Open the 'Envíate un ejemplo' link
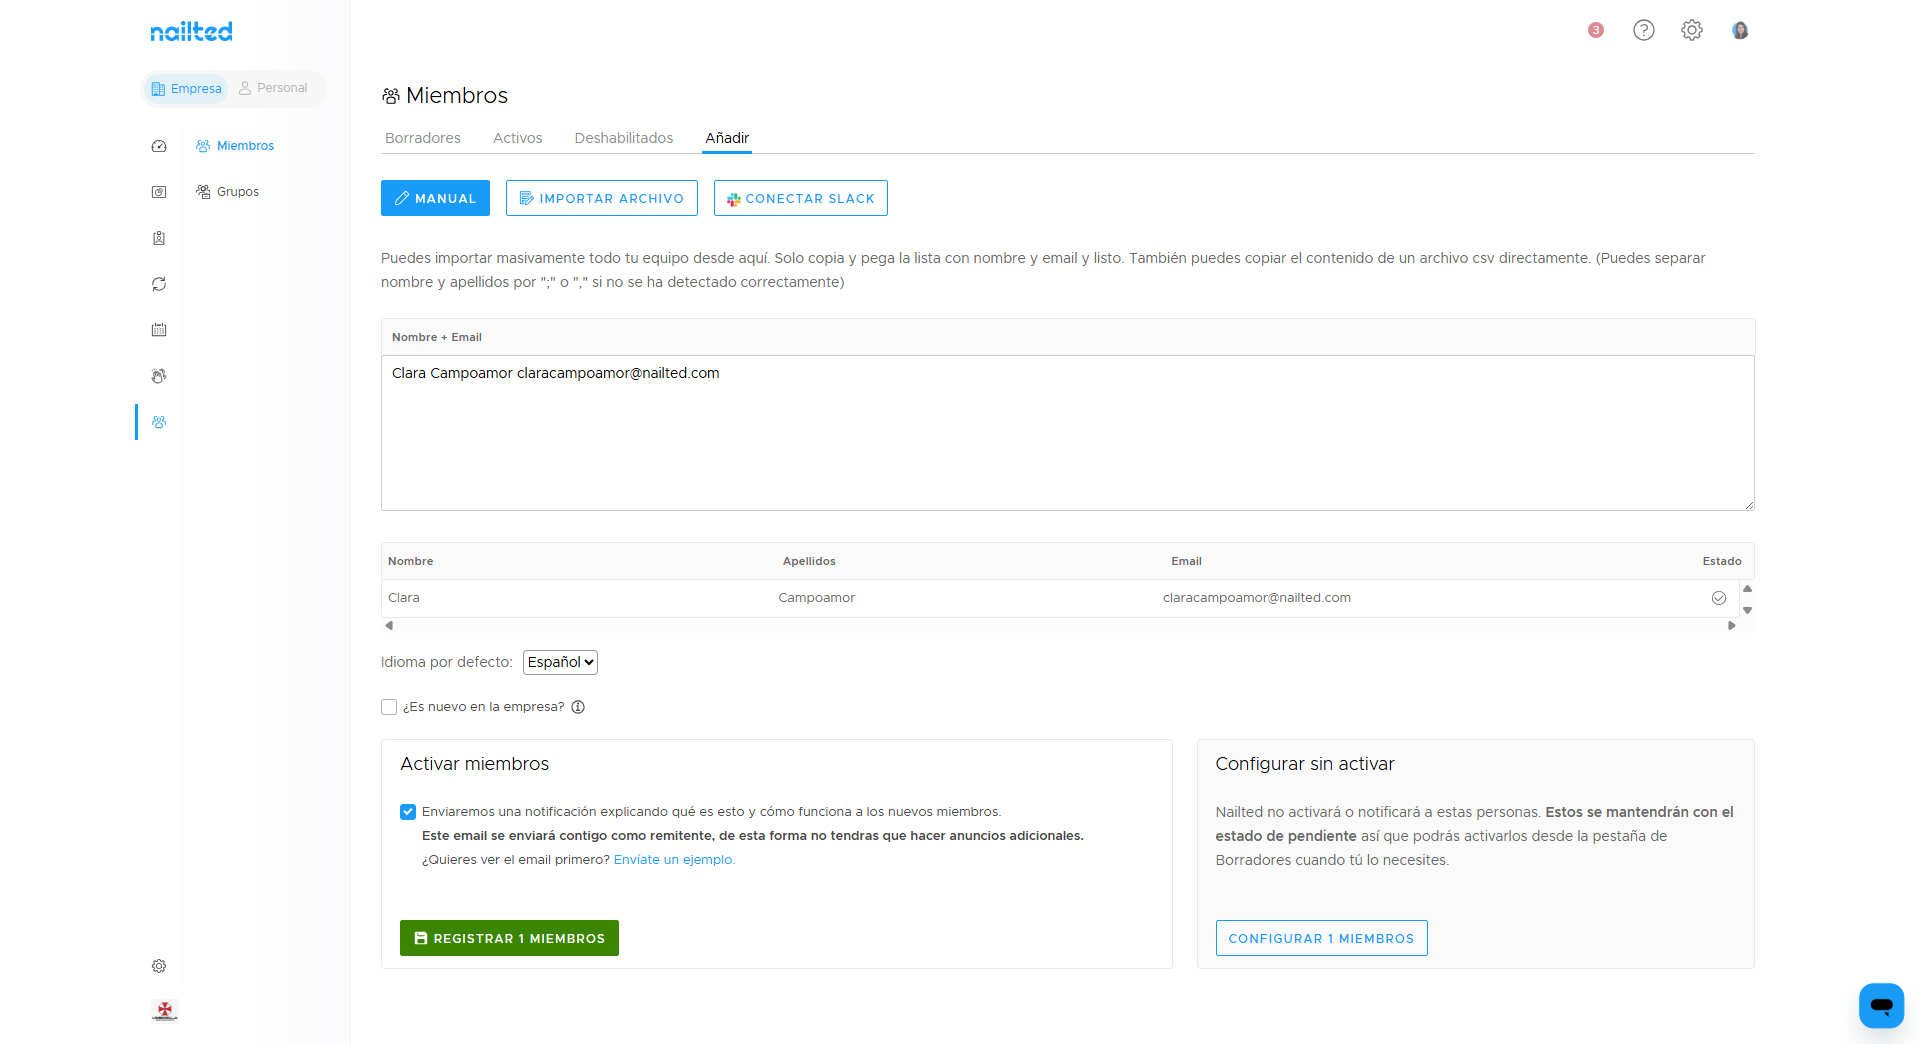 click(x=674, y=860)
